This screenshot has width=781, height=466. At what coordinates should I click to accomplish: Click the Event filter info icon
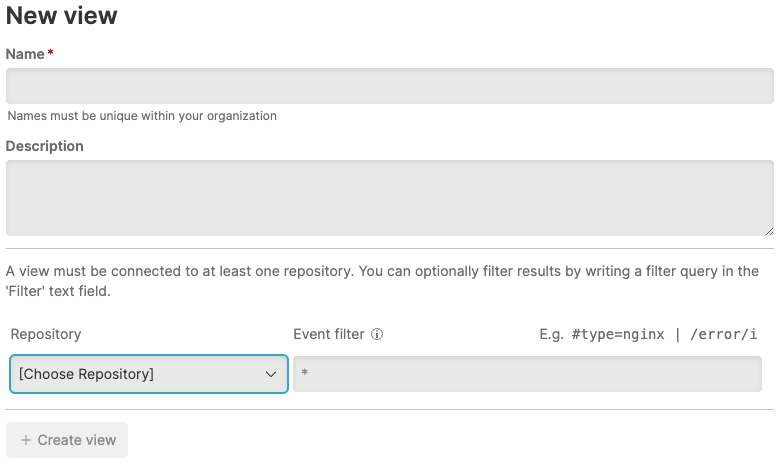(x=378, y=335)
